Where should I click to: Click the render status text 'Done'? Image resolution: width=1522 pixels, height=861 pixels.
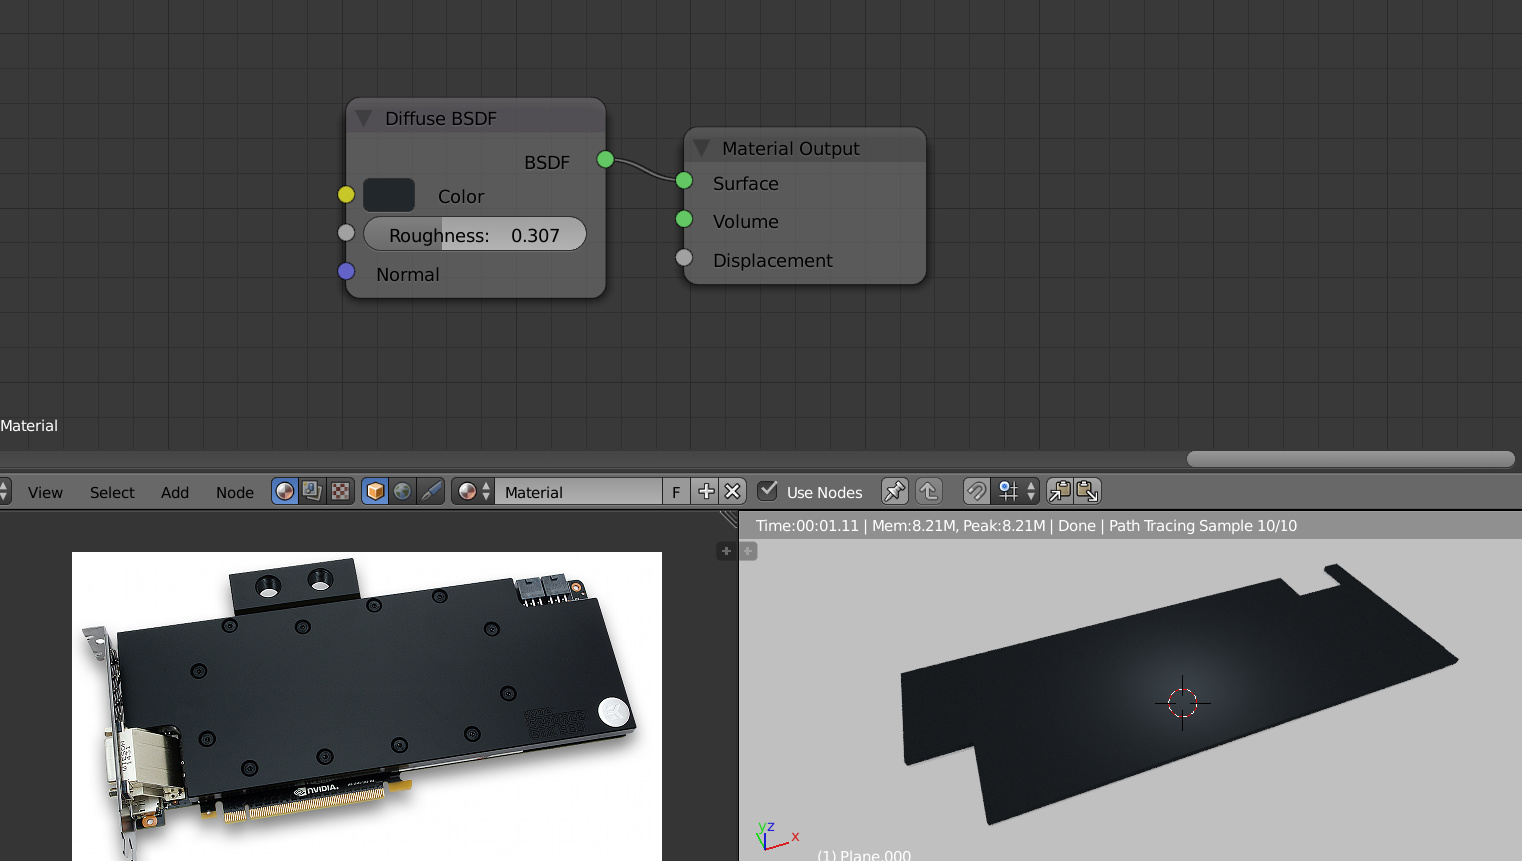pyautogui.click(x=1077, y=526)
